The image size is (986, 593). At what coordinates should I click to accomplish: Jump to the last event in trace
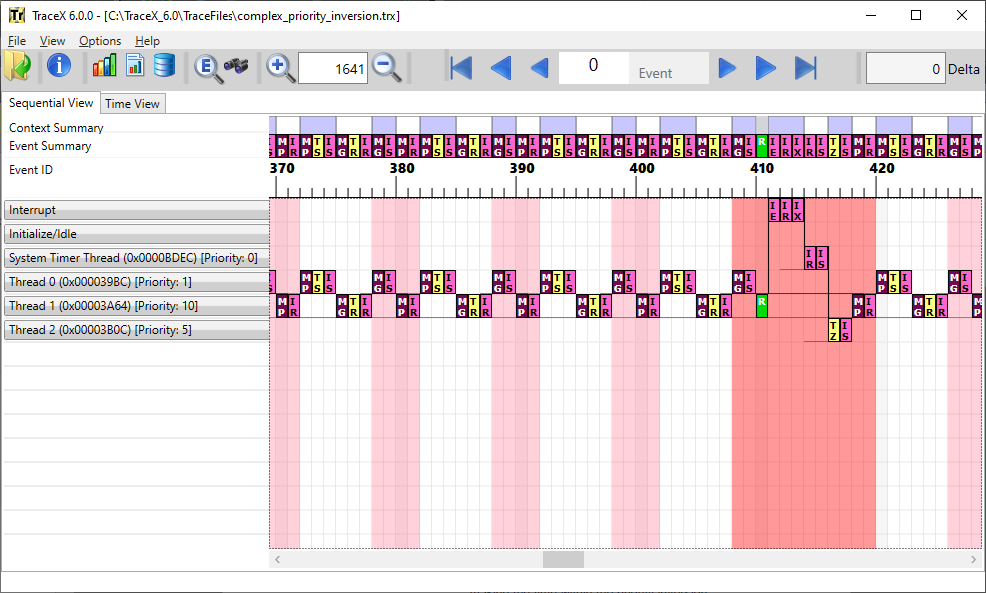[x=806, y=68]
